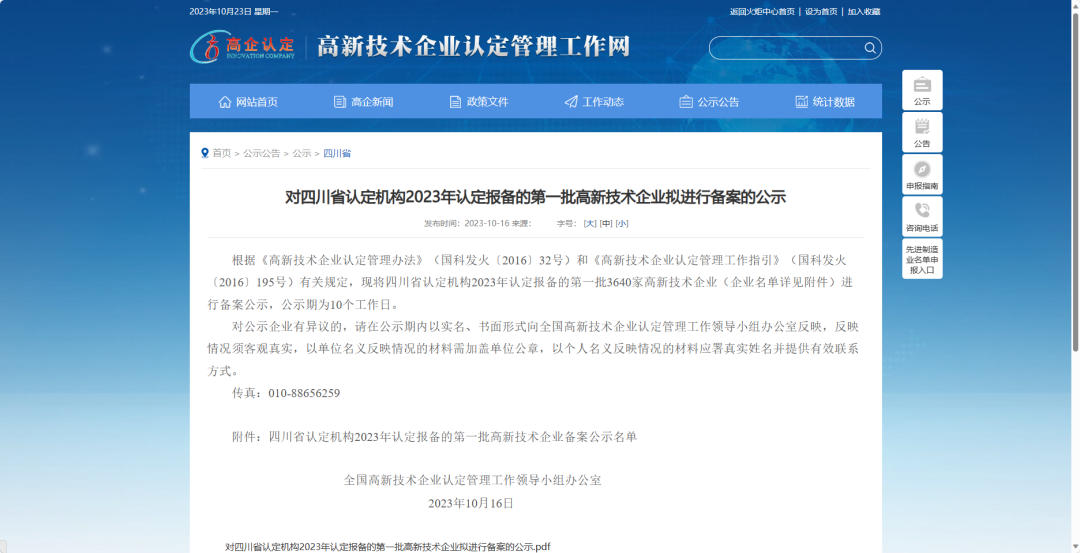This screenshot has width=1080, height=553.
Task: Open 政策文件 navigation item
Action: tap(479, 102)
